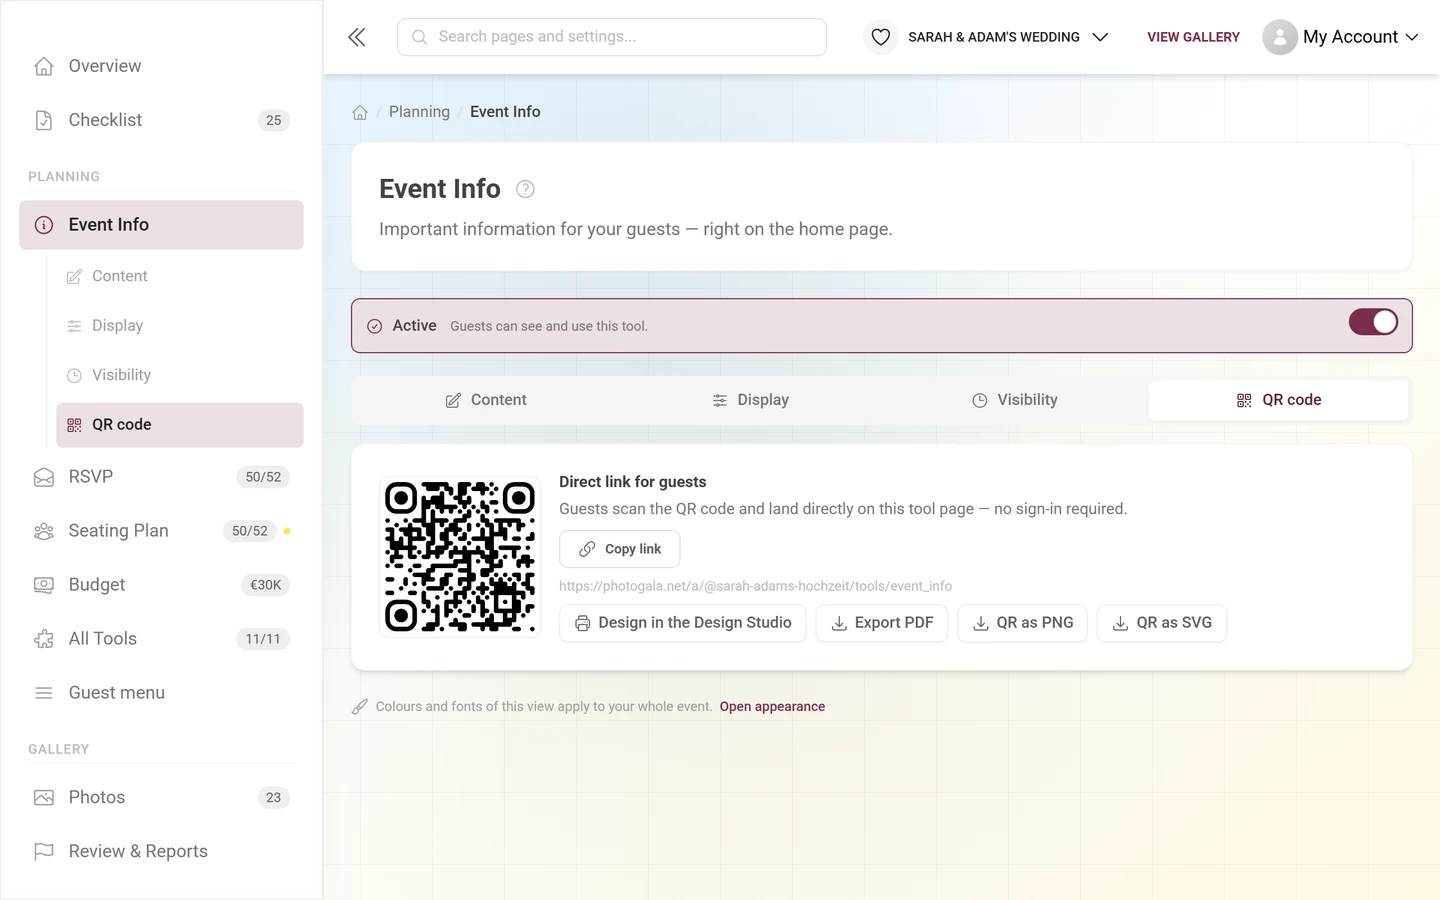Open the Guest menu item
Image resolution: width=1440 pixels, height=900 pixels.
(161, 693)
